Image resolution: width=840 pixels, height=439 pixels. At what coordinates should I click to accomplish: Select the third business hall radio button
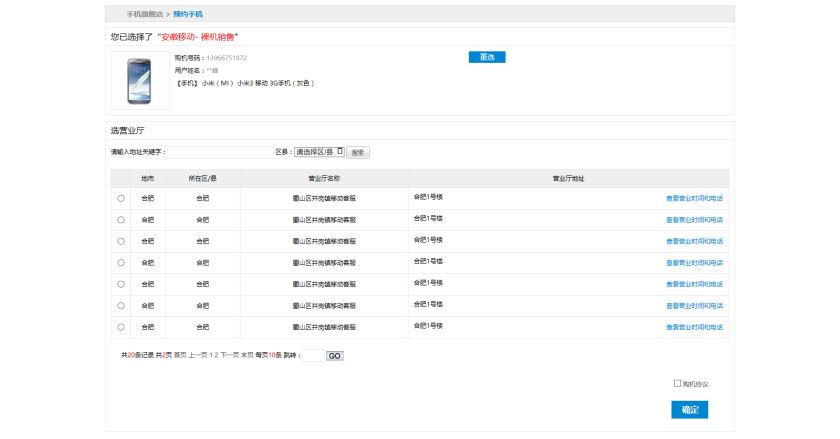[x=121, y=241]
